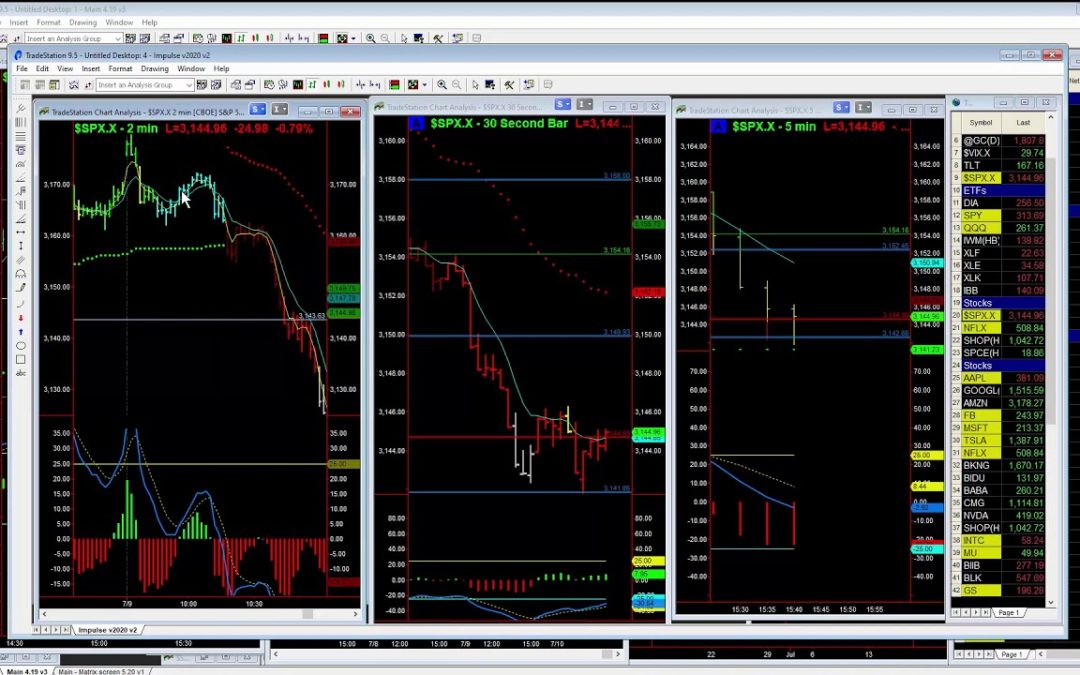Click zoom in magnifier in back window toolbar
The width and height of the screenshot is (1080, 675).
click(371, 39)
